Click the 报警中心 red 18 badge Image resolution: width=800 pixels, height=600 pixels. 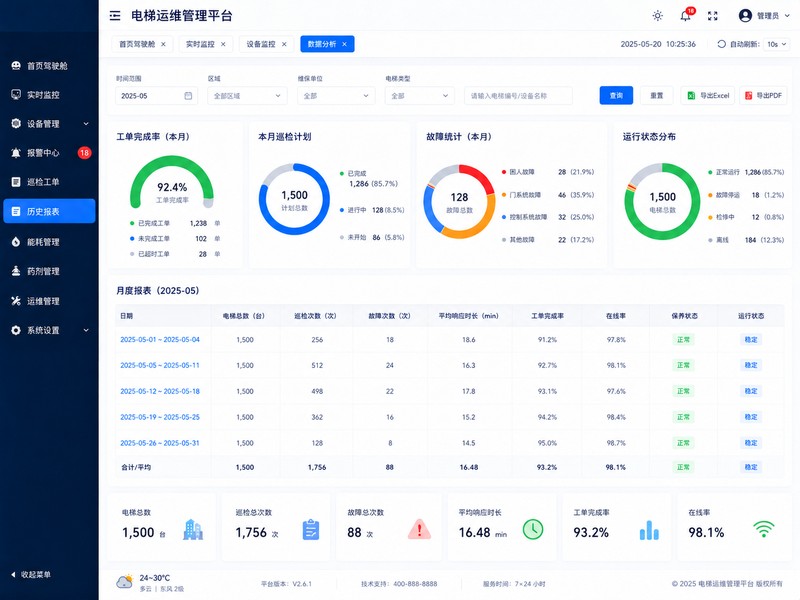tap(84, 153)
